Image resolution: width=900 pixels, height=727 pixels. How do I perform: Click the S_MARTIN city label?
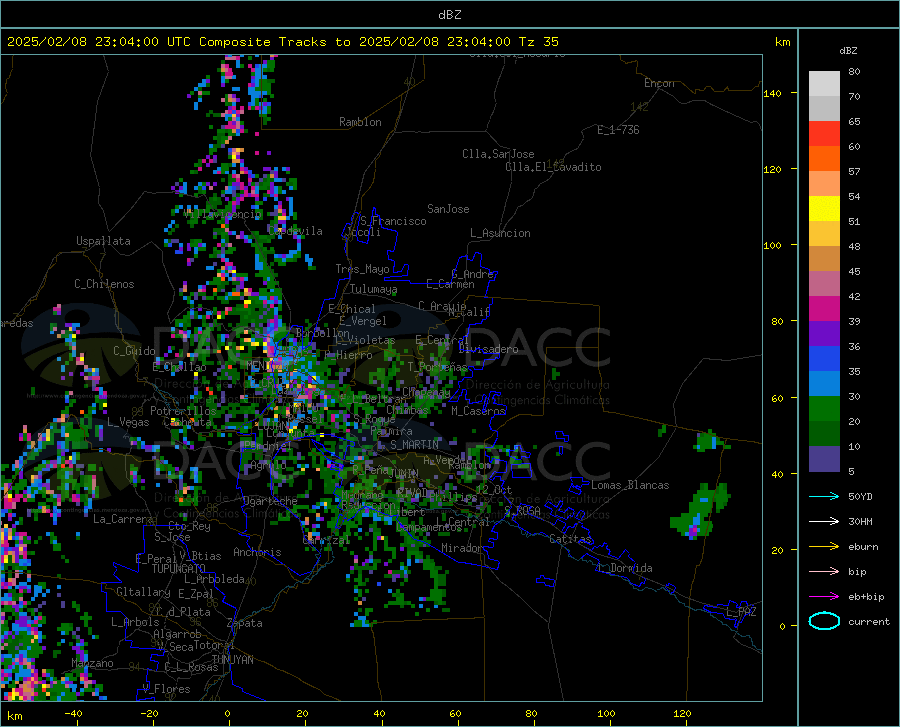(414, 445)
